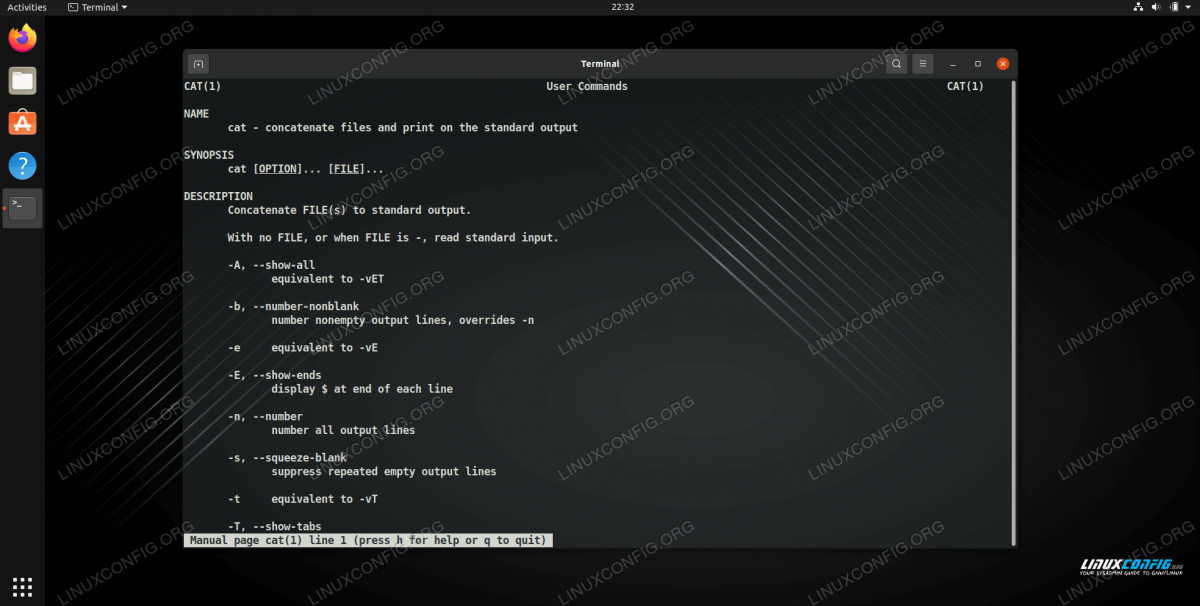This screenshot has width=1200, height=606.
Task: Open the Terminal hamburger menu
Action: click(923, 64)
